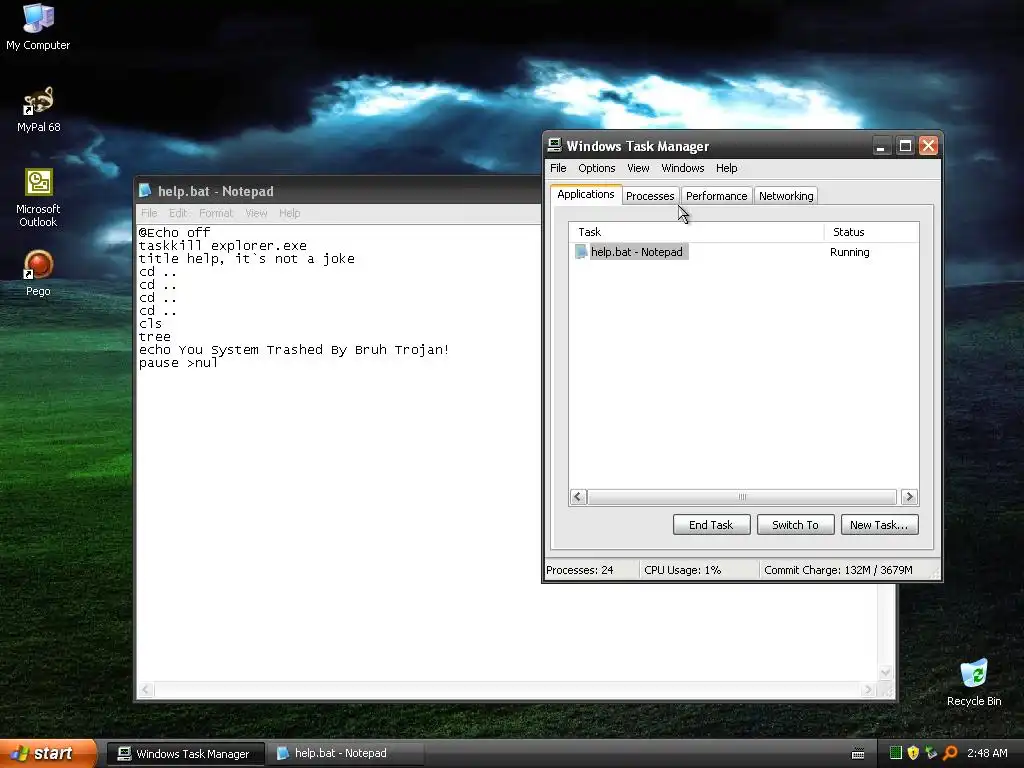Click the Notepad title bar icon
The width and height of the screenshot is (1024, 768).
(145, 191)
